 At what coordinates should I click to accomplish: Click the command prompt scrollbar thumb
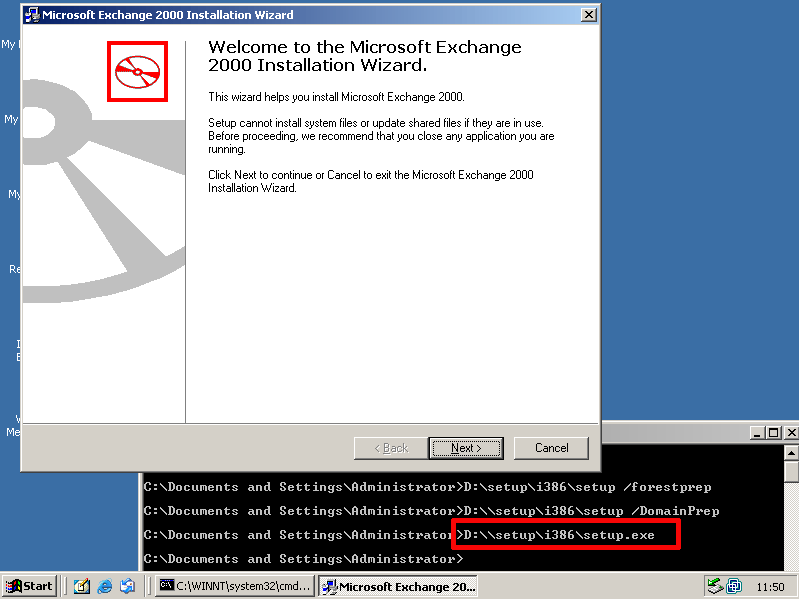pos(791,471)
